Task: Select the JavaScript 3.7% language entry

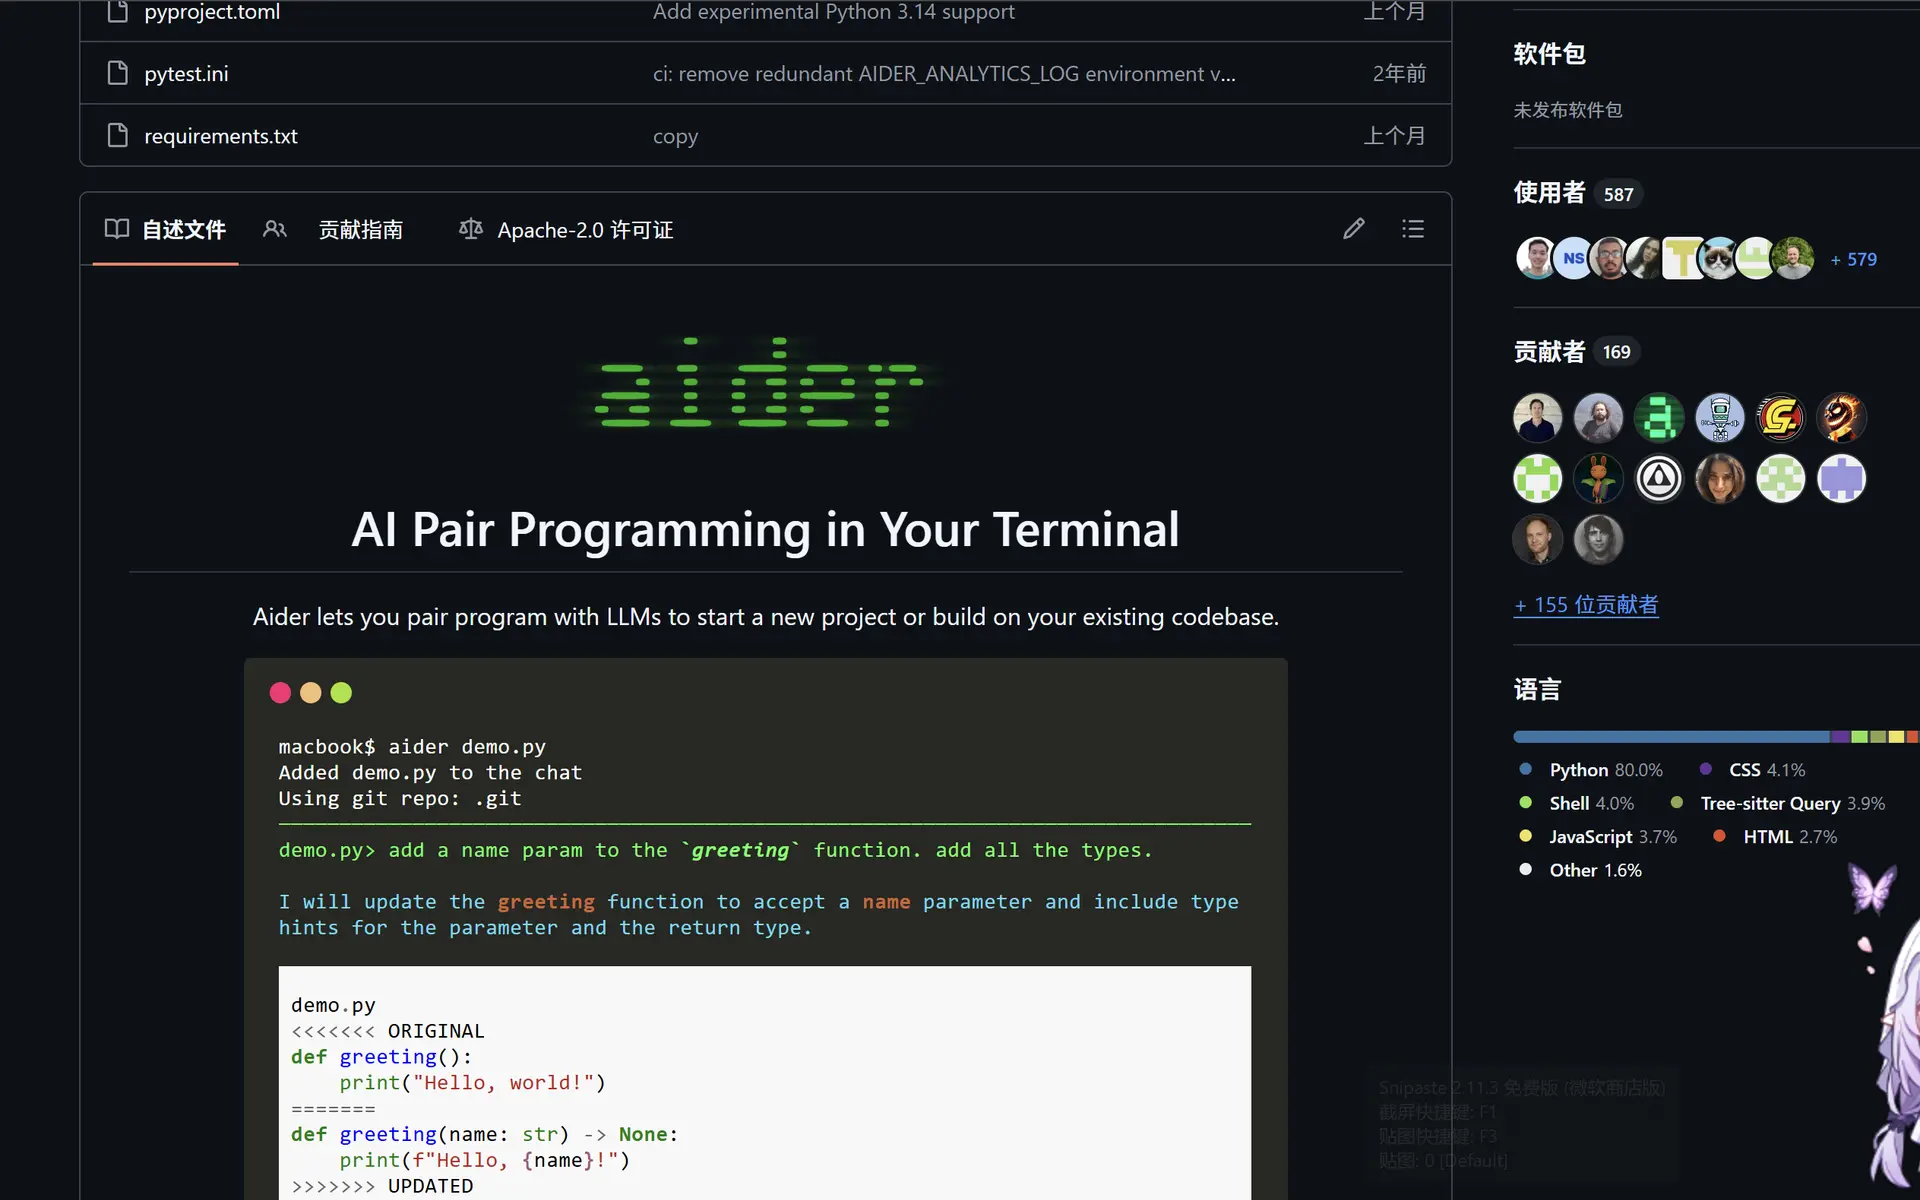Action: click(x=1598, y=837)
